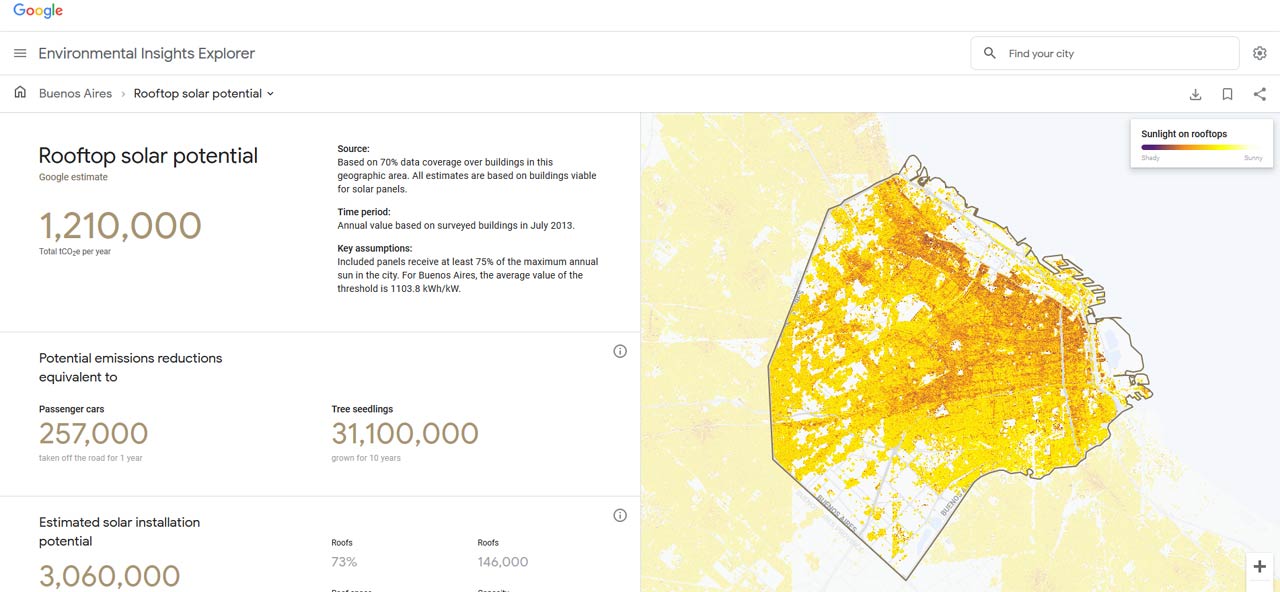Bookmark this insights page
Screen dimensions: 1280x592
1227,94
